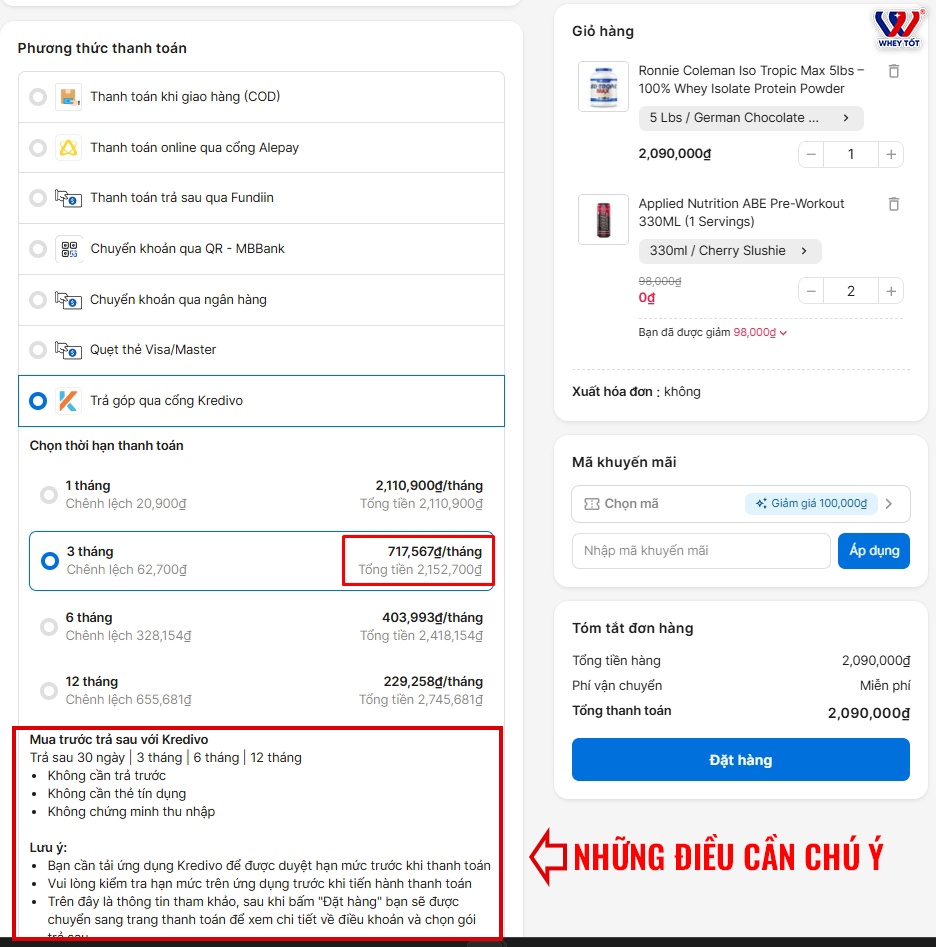
Task: Click the Áp dụng promo button
Action: coord(873,551)
